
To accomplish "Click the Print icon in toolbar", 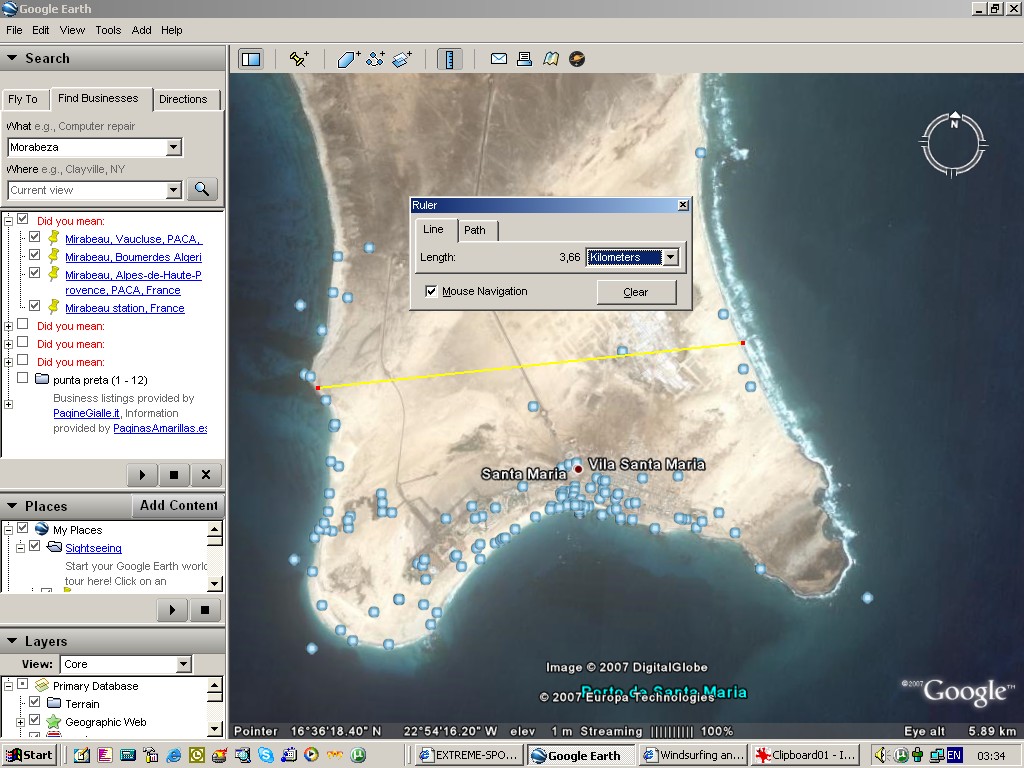I will click(x=524, y=59).
